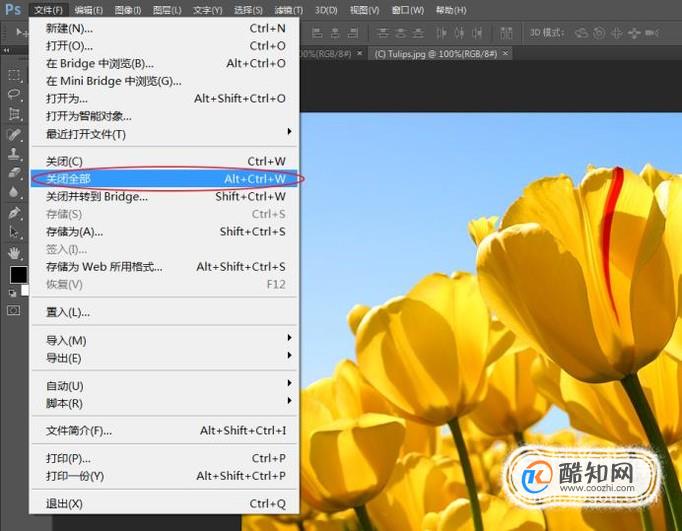Choose 退出(X) to quit Photoshop
The height and width of the screenshot is (531, 682).
(x=164, y=504)
